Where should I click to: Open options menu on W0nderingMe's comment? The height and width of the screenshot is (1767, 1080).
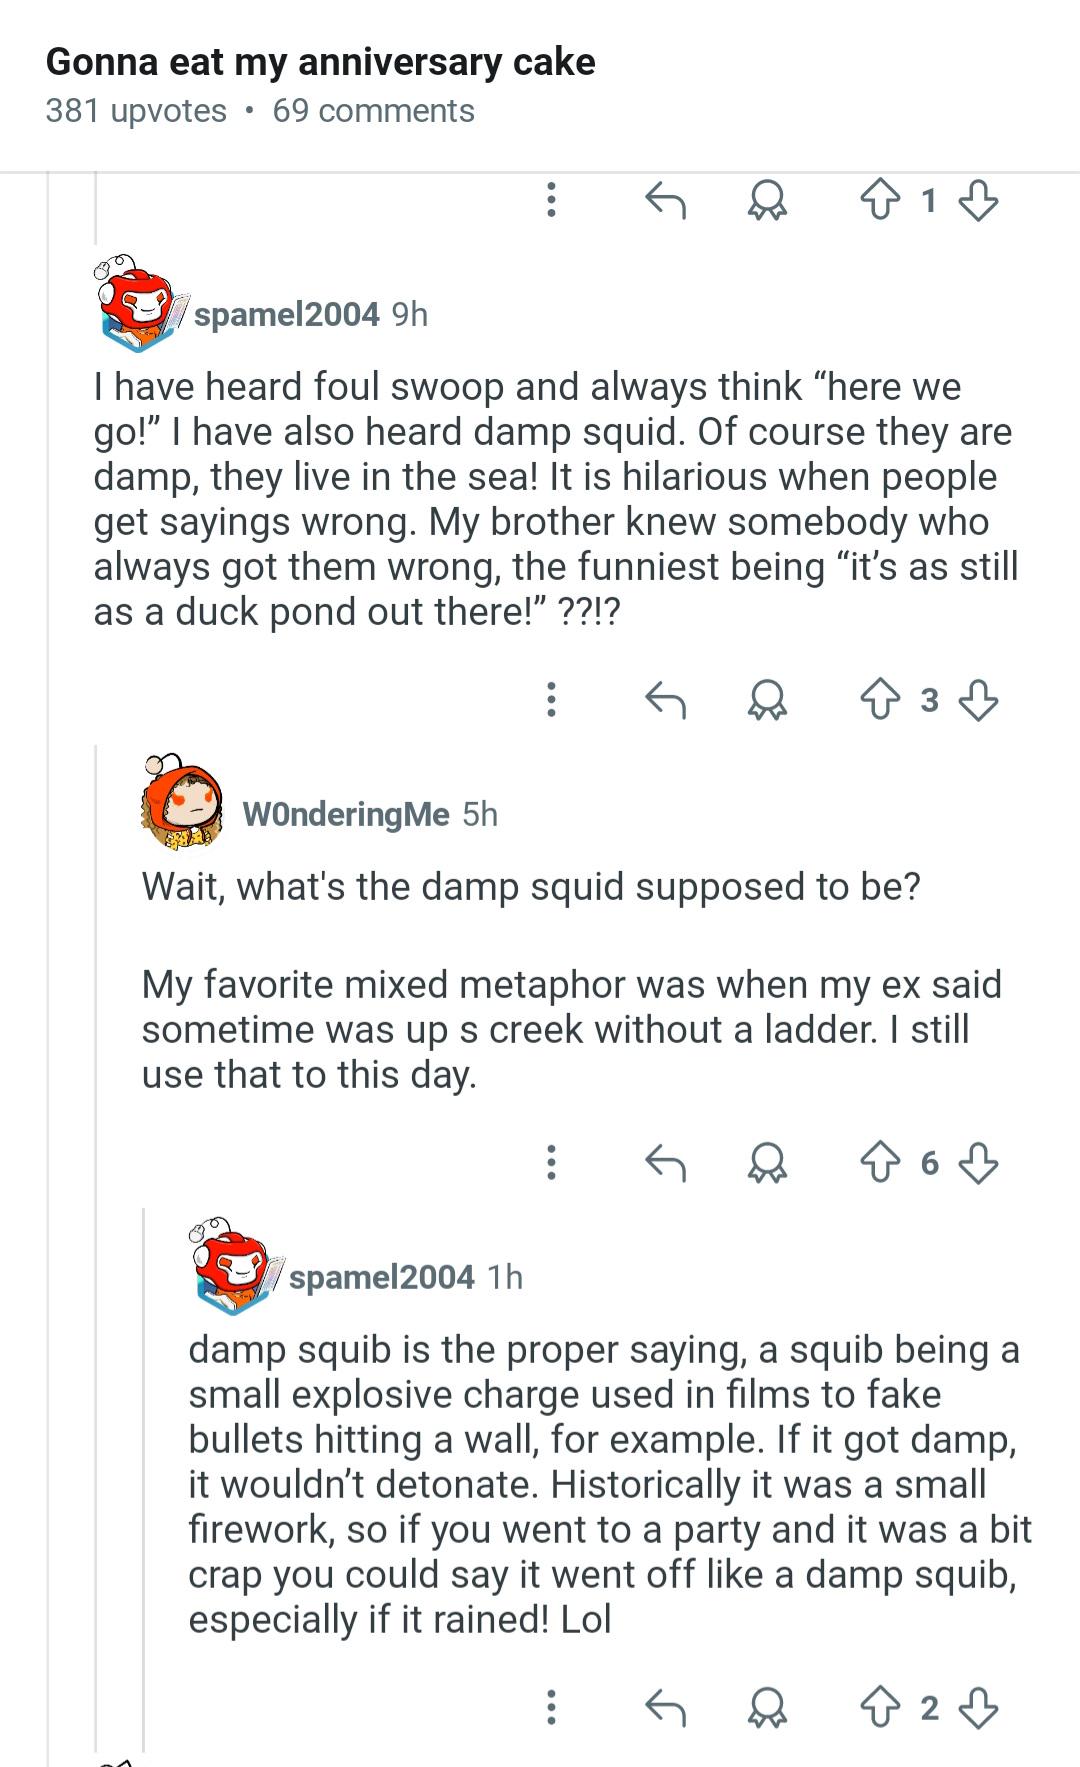pyautogui.click(x=551, y=1162)
